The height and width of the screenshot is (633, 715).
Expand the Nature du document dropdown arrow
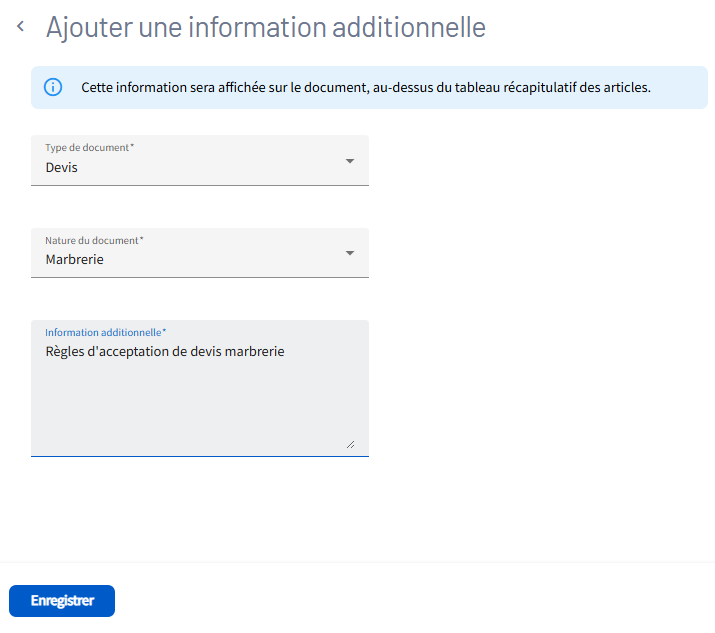coord(349,253)
